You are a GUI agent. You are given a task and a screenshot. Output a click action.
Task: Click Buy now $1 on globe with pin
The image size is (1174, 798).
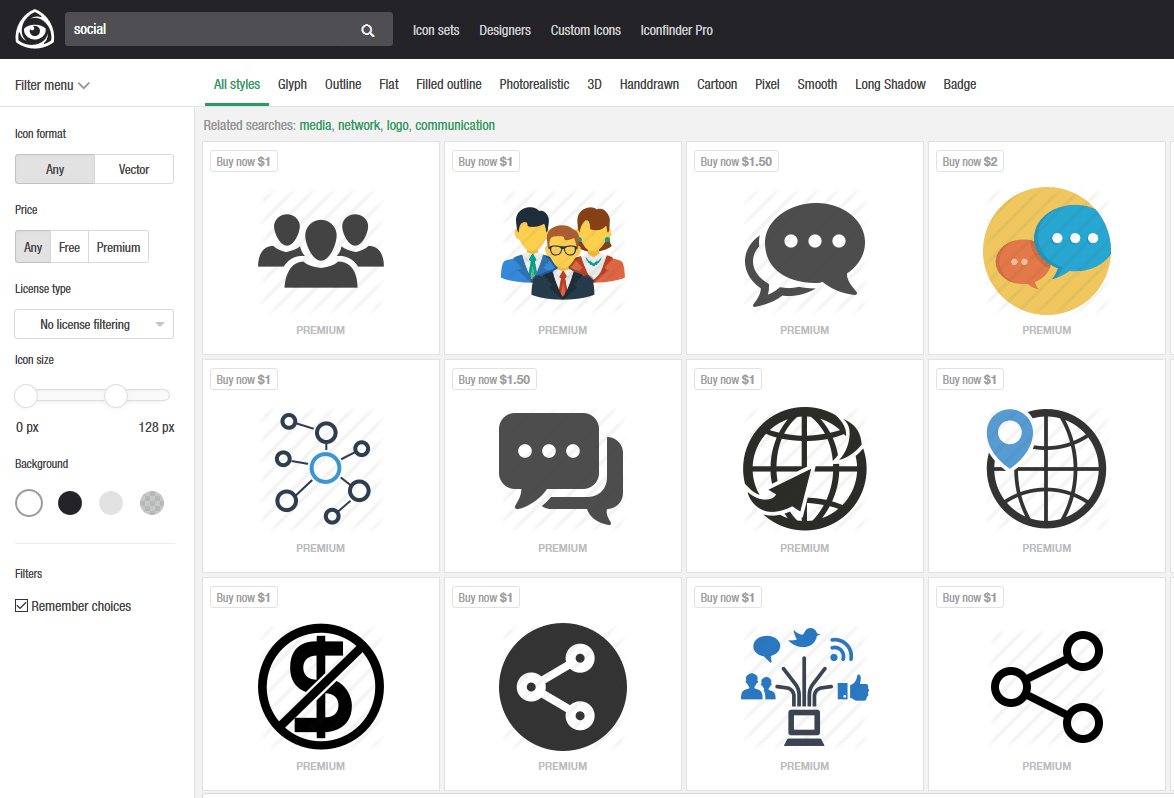(970, 380)
